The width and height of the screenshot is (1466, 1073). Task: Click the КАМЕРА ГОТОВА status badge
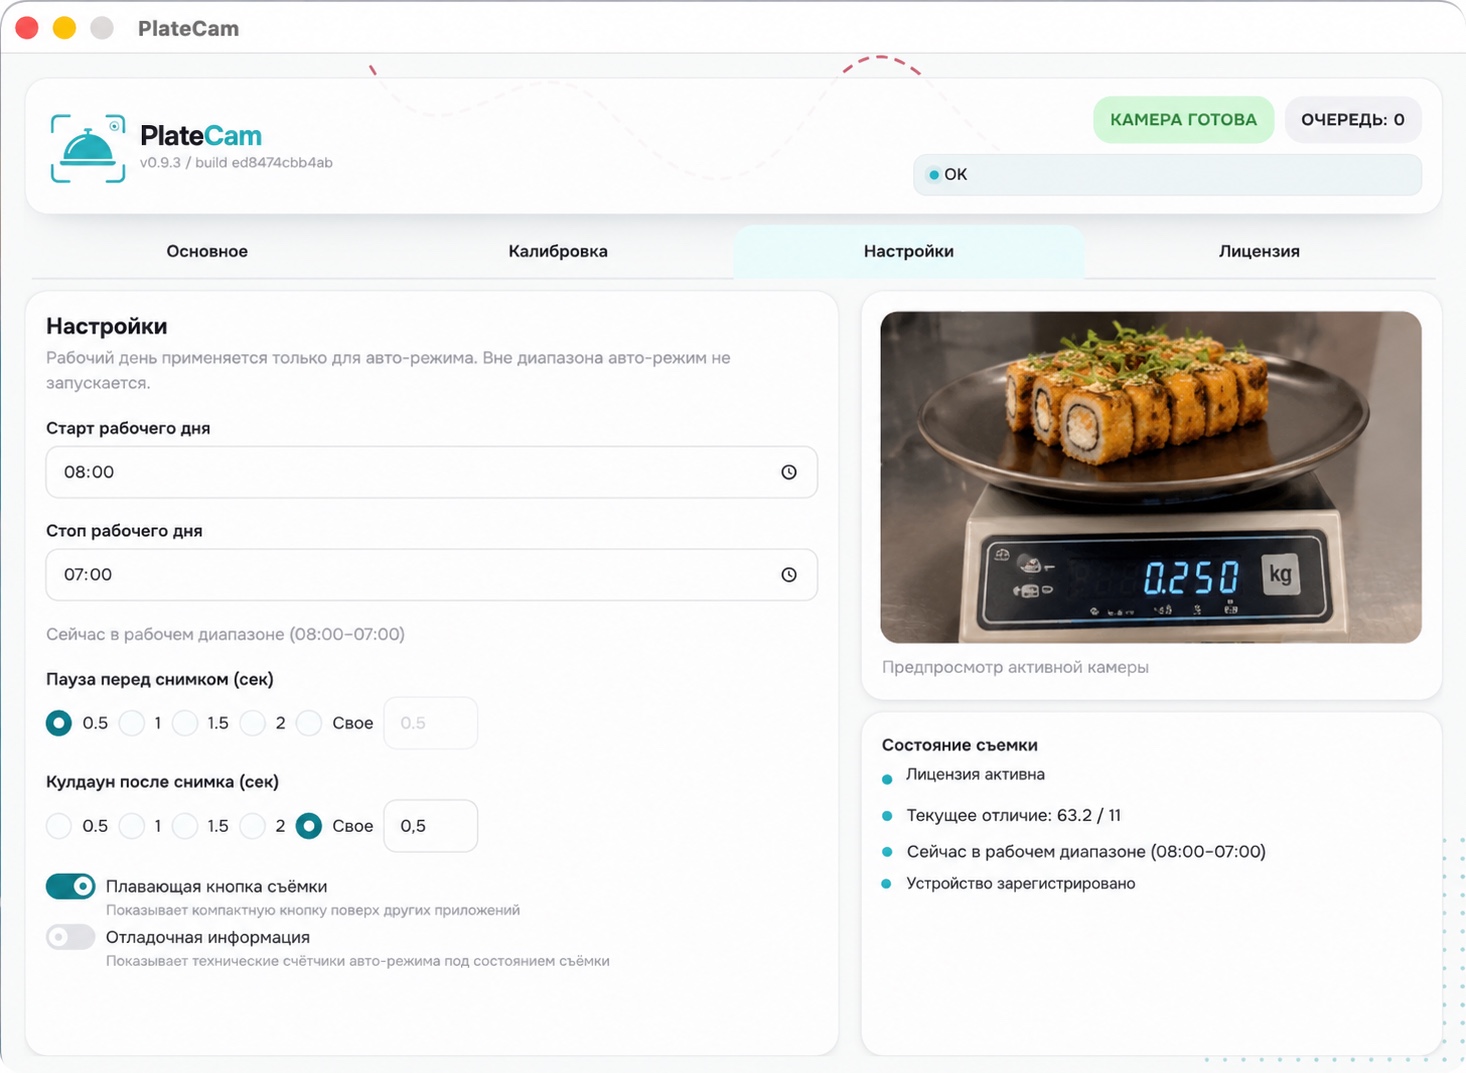[x=1183, y=120]
